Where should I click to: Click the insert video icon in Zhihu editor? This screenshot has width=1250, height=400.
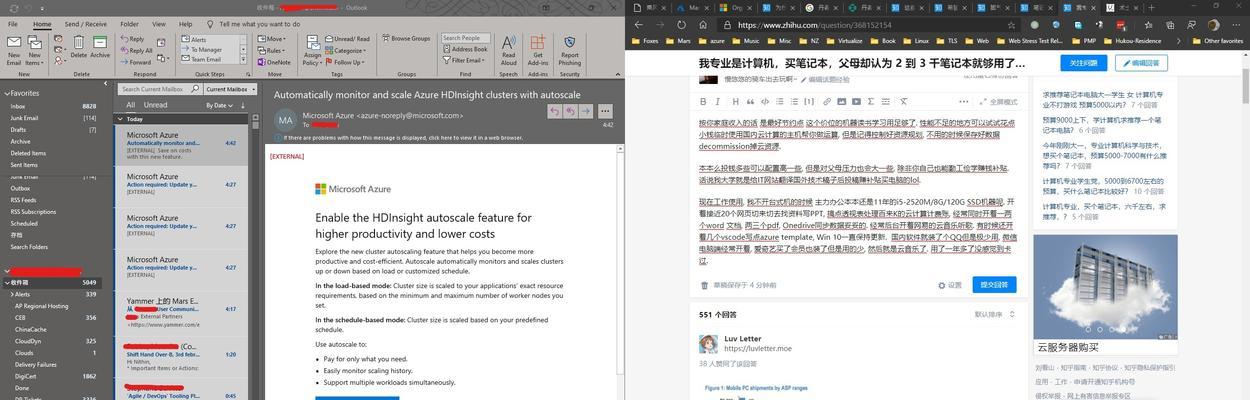tap(857, 101)
